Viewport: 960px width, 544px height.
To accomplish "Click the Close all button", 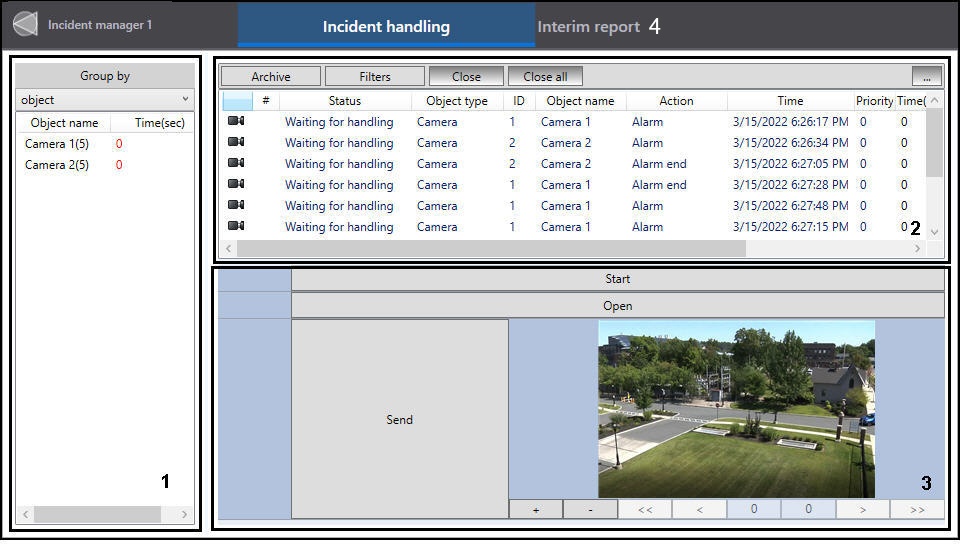I will [545, 76].
